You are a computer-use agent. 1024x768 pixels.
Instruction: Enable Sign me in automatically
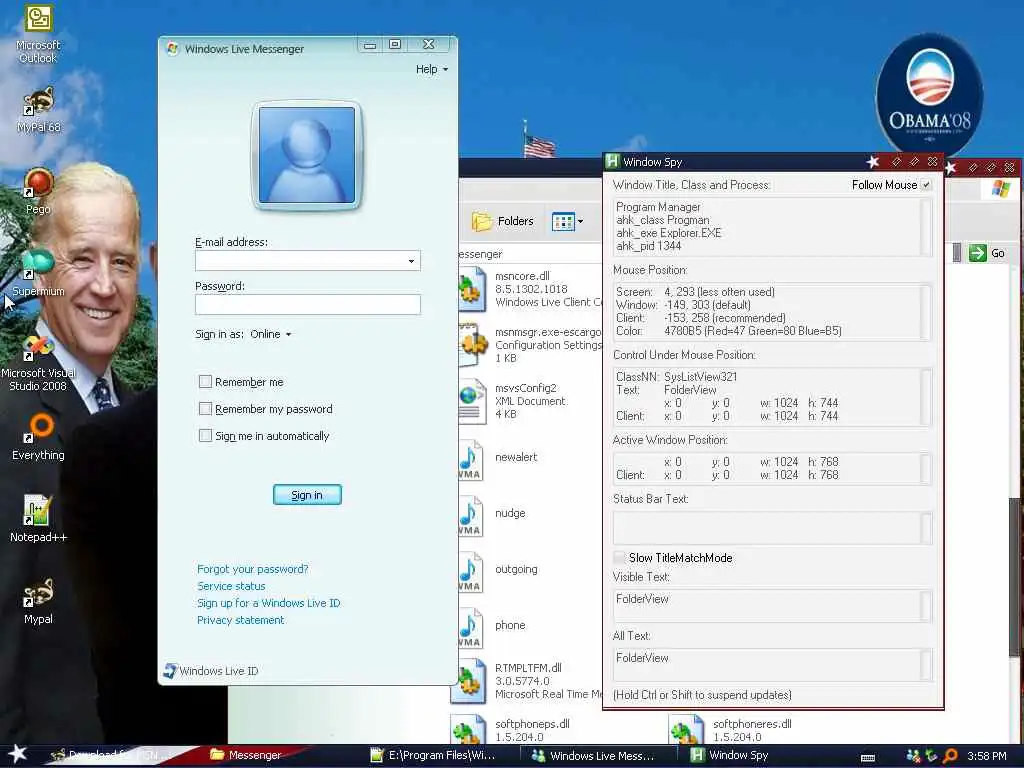[205, 436]
